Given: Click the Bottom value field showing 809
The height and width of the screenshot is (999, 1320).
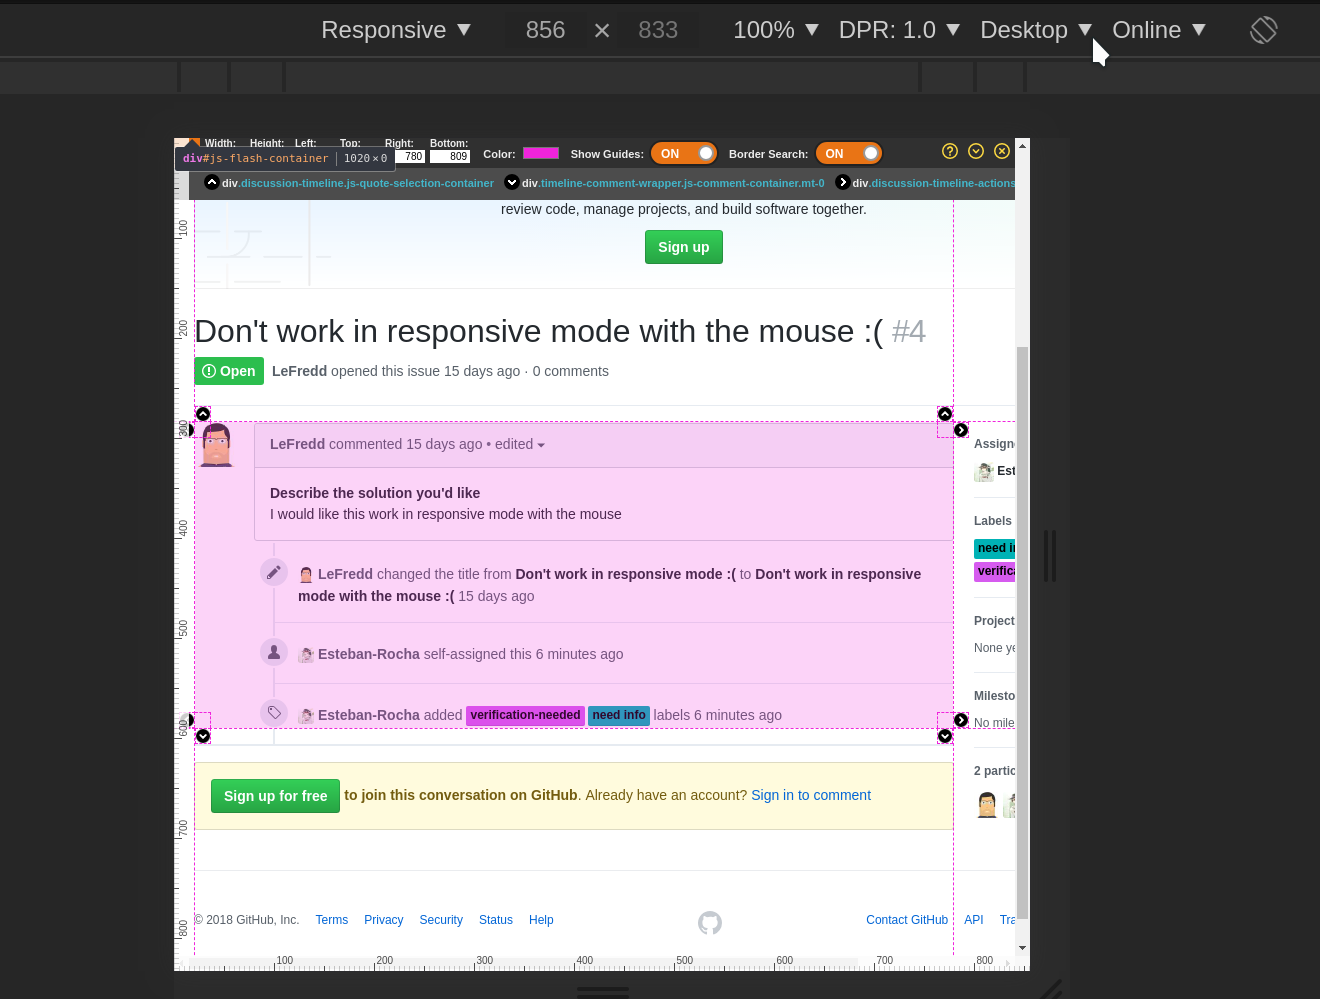Looking at the screenshot, I should (x=450, y=156).
